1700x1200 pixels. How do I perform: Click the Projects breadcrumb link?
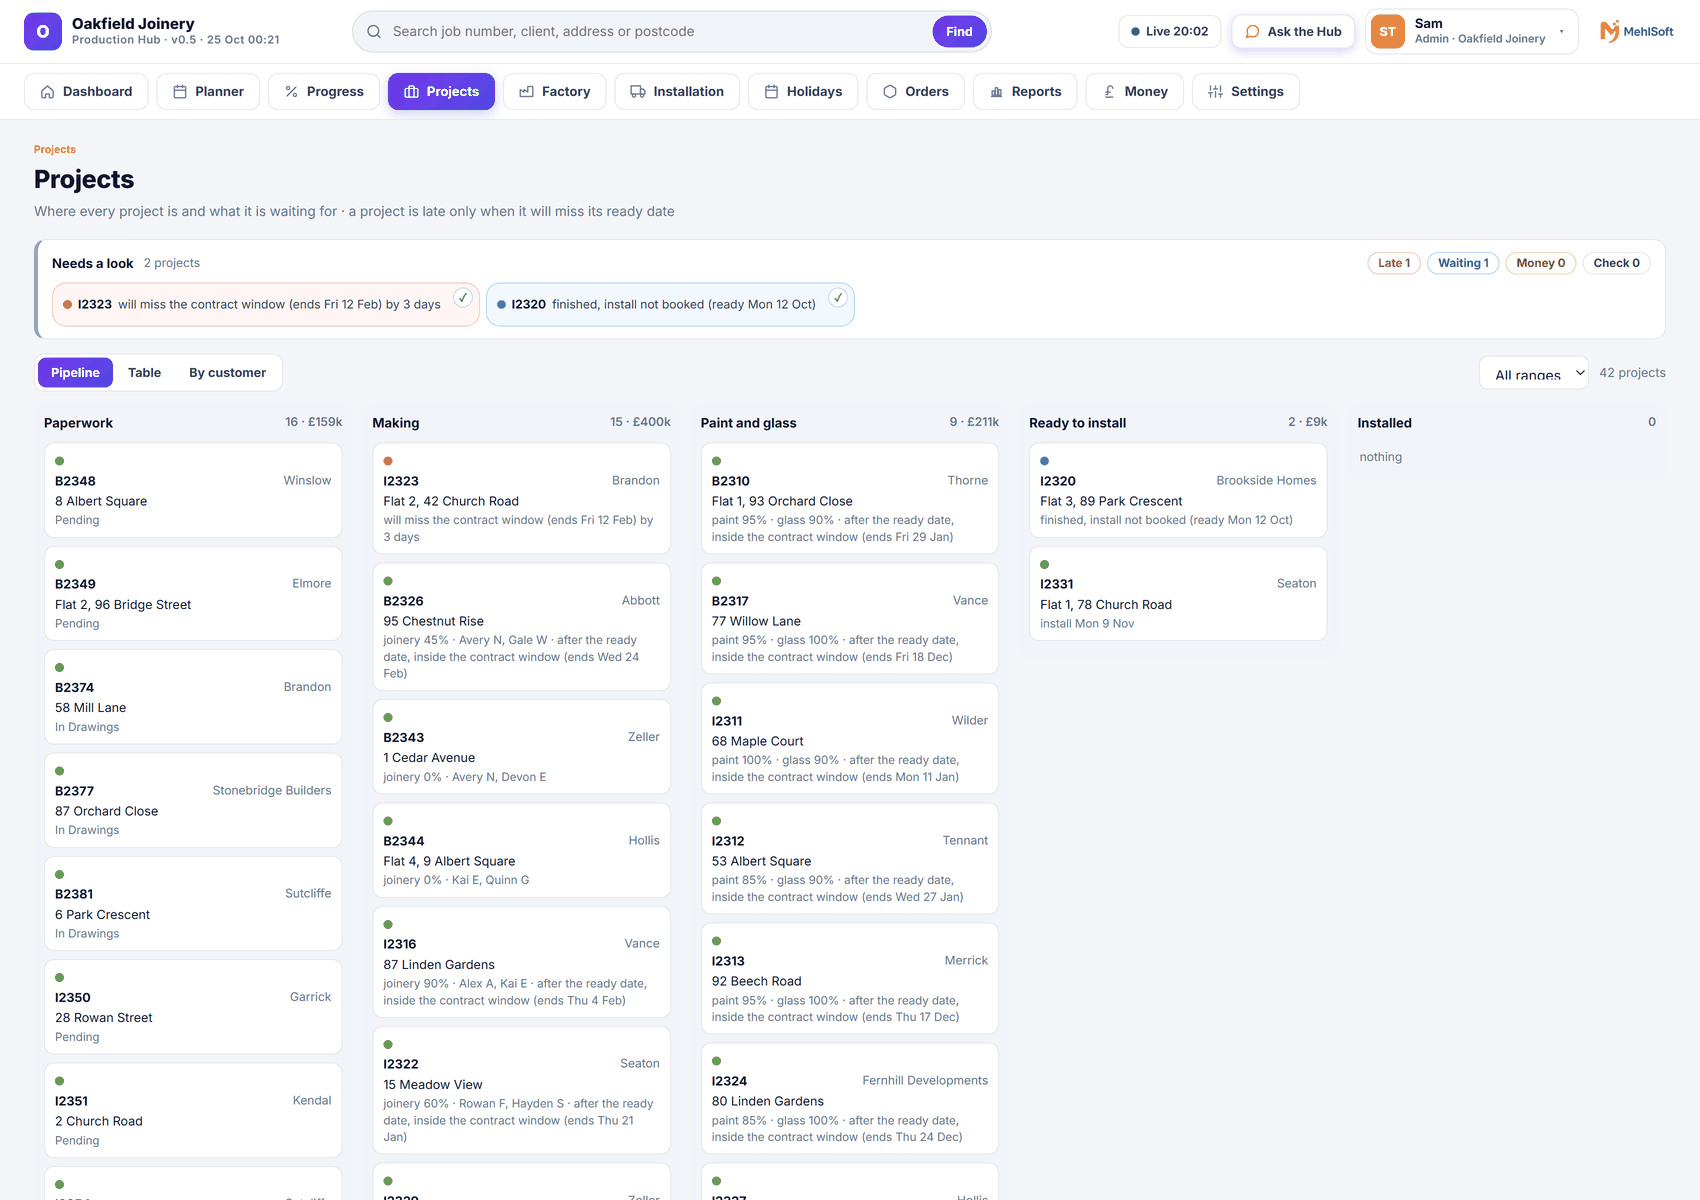[x=55, y=150]
